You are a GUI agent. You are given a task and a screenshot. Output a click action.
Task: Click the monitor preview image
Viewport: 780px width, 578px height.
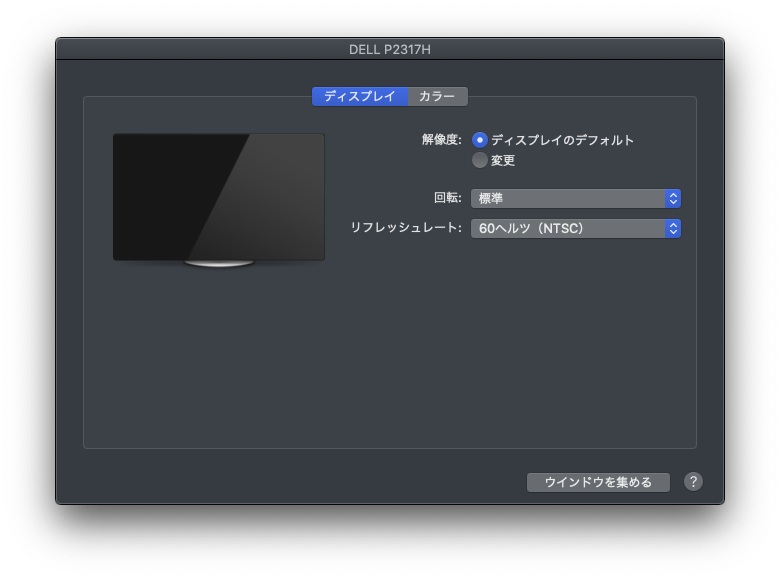[219, 200]
